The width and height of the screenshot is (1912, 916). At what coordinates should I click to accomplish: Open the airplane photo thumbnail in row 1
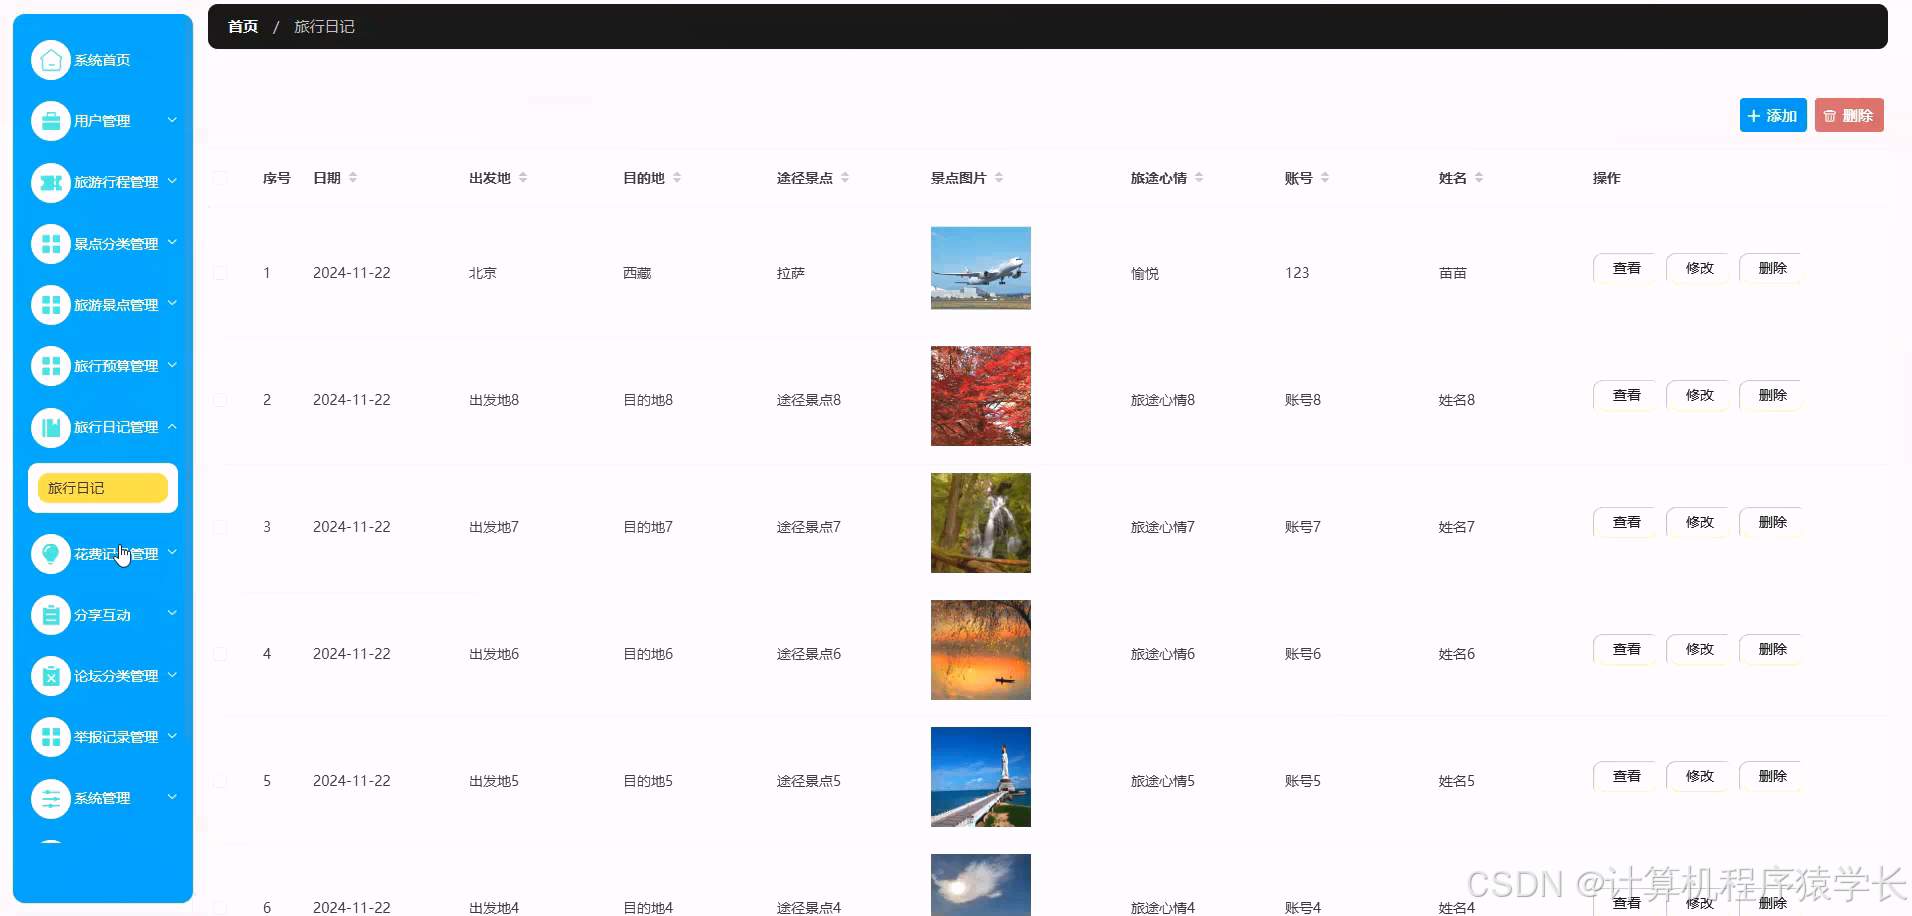[x=980, y=268]
